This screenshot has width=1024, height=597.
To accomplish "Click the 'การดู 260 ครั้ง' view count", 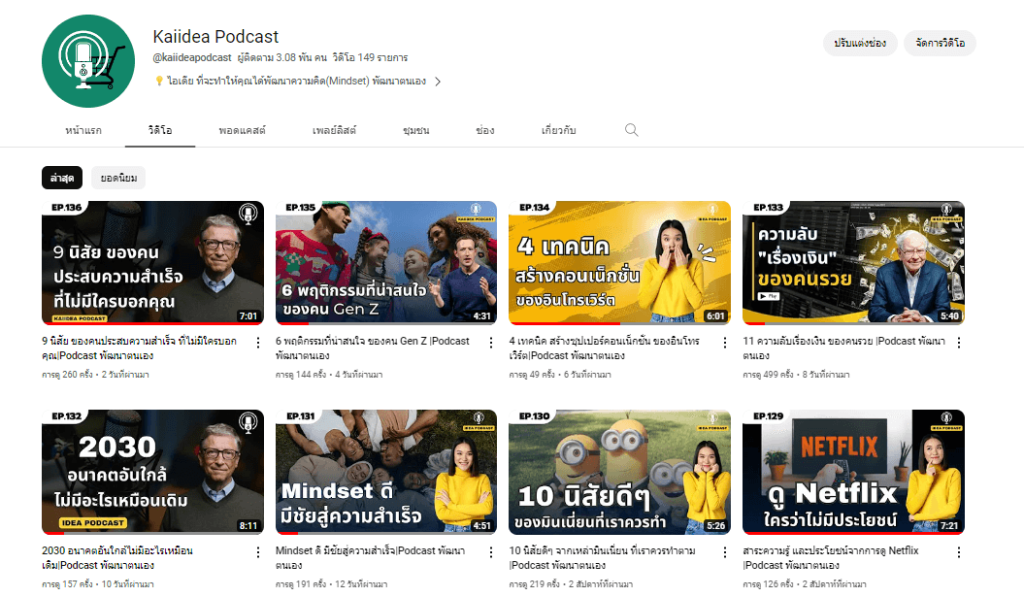I will (x=67, y=375).
